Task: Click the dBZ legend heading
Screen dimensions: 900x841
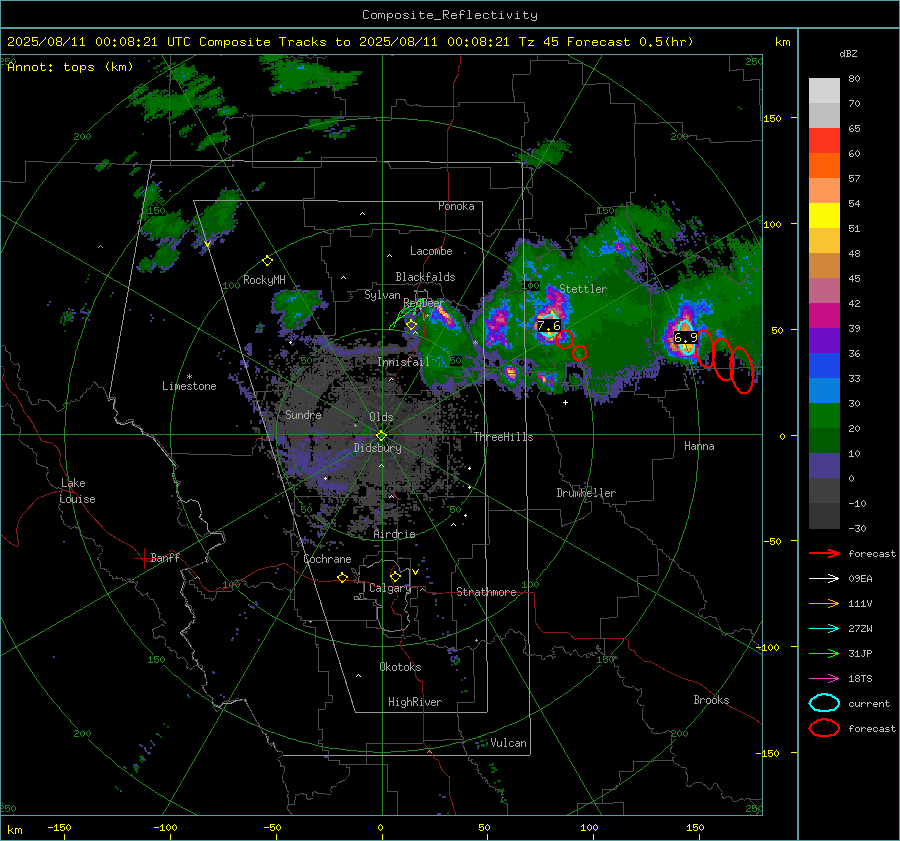Action: (x=848, y=53)
